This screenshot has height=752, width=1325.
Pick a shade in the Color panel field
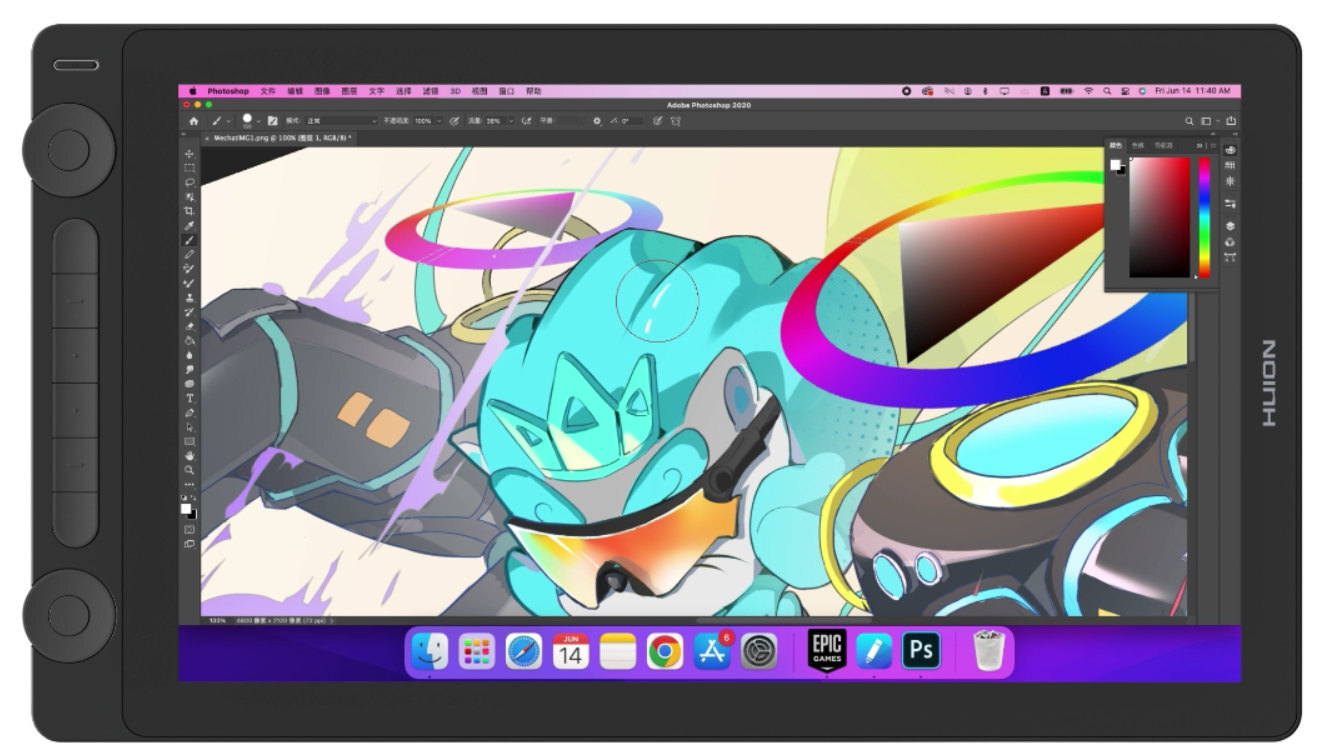[1160, 217]
